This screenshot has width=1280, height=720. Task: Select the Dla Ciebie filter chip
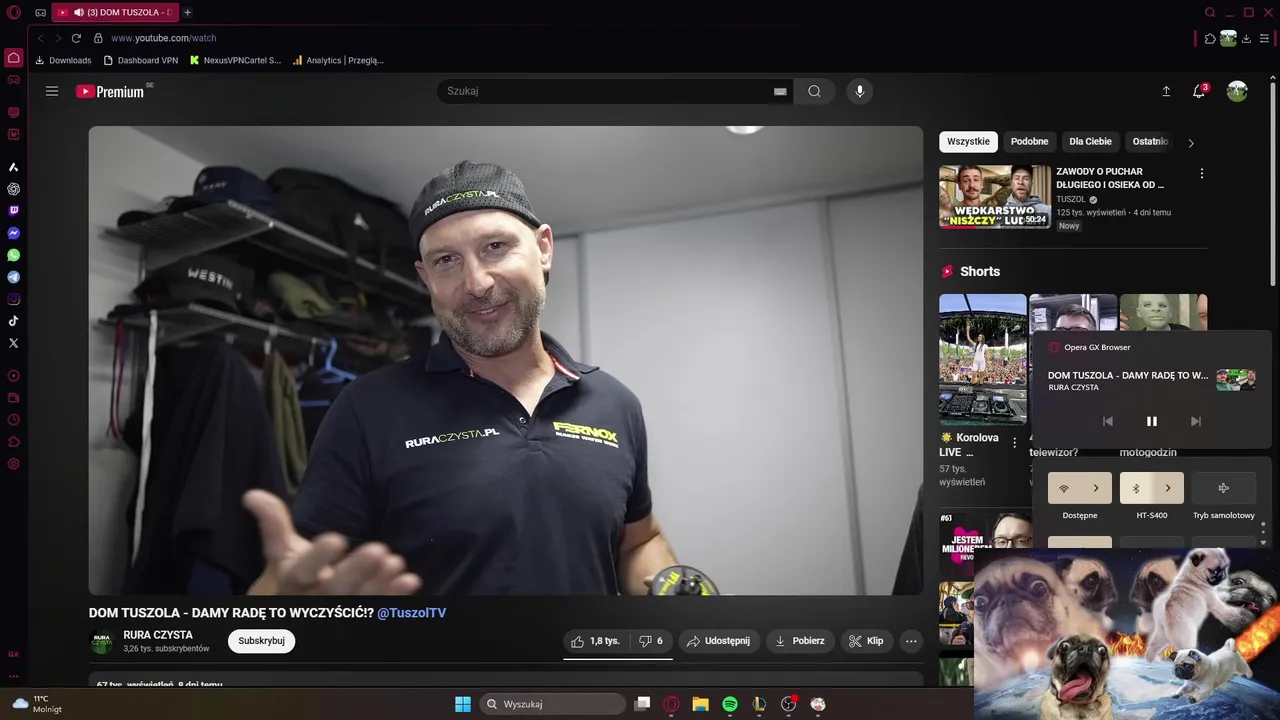pyautogui.click(x=1090, y=142)
